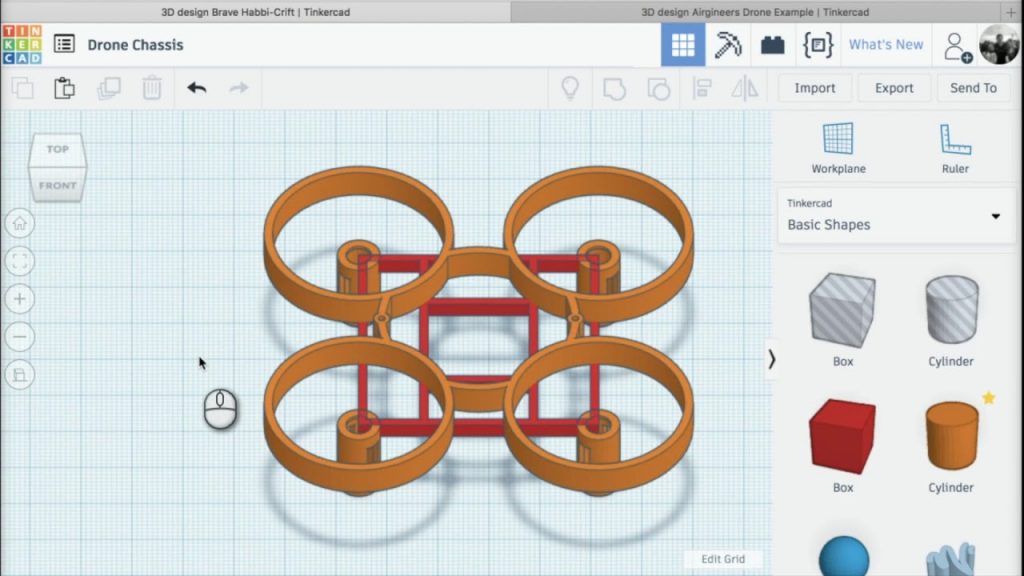The height and width of the screenshot is (576, 1024).
Task: Click the Home view button
Action: (20, 223)
